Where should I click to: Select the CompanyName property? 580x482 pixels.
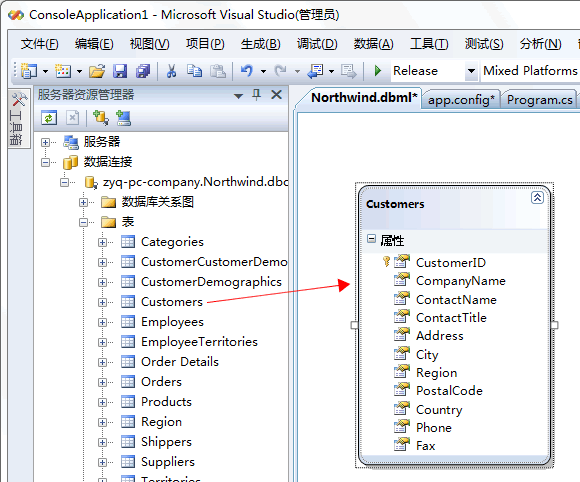pos(461,281)
